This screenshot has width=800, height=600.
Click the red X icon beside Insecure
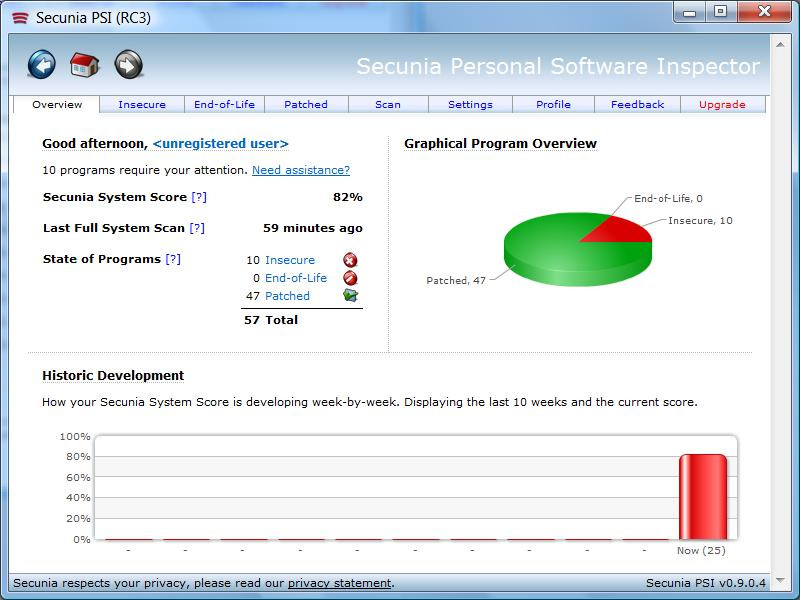(x=350, y=260)
